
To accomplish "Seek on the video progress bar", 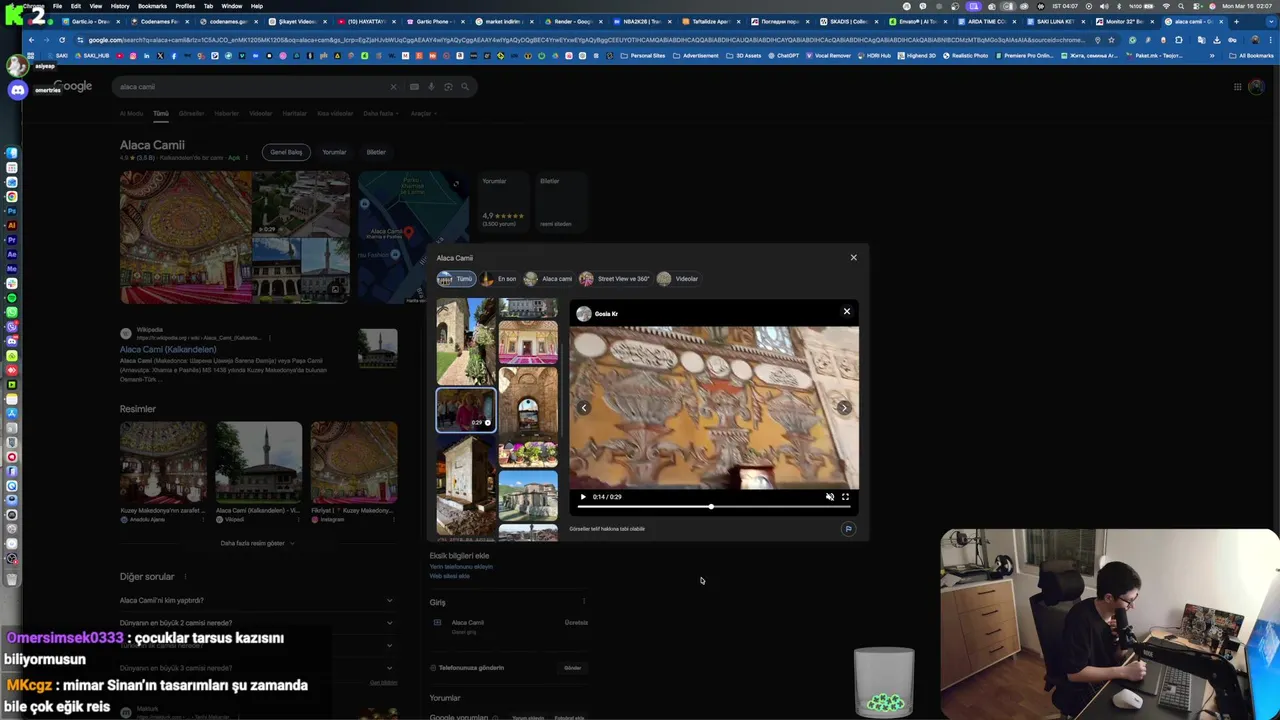I will click(713, 507).
